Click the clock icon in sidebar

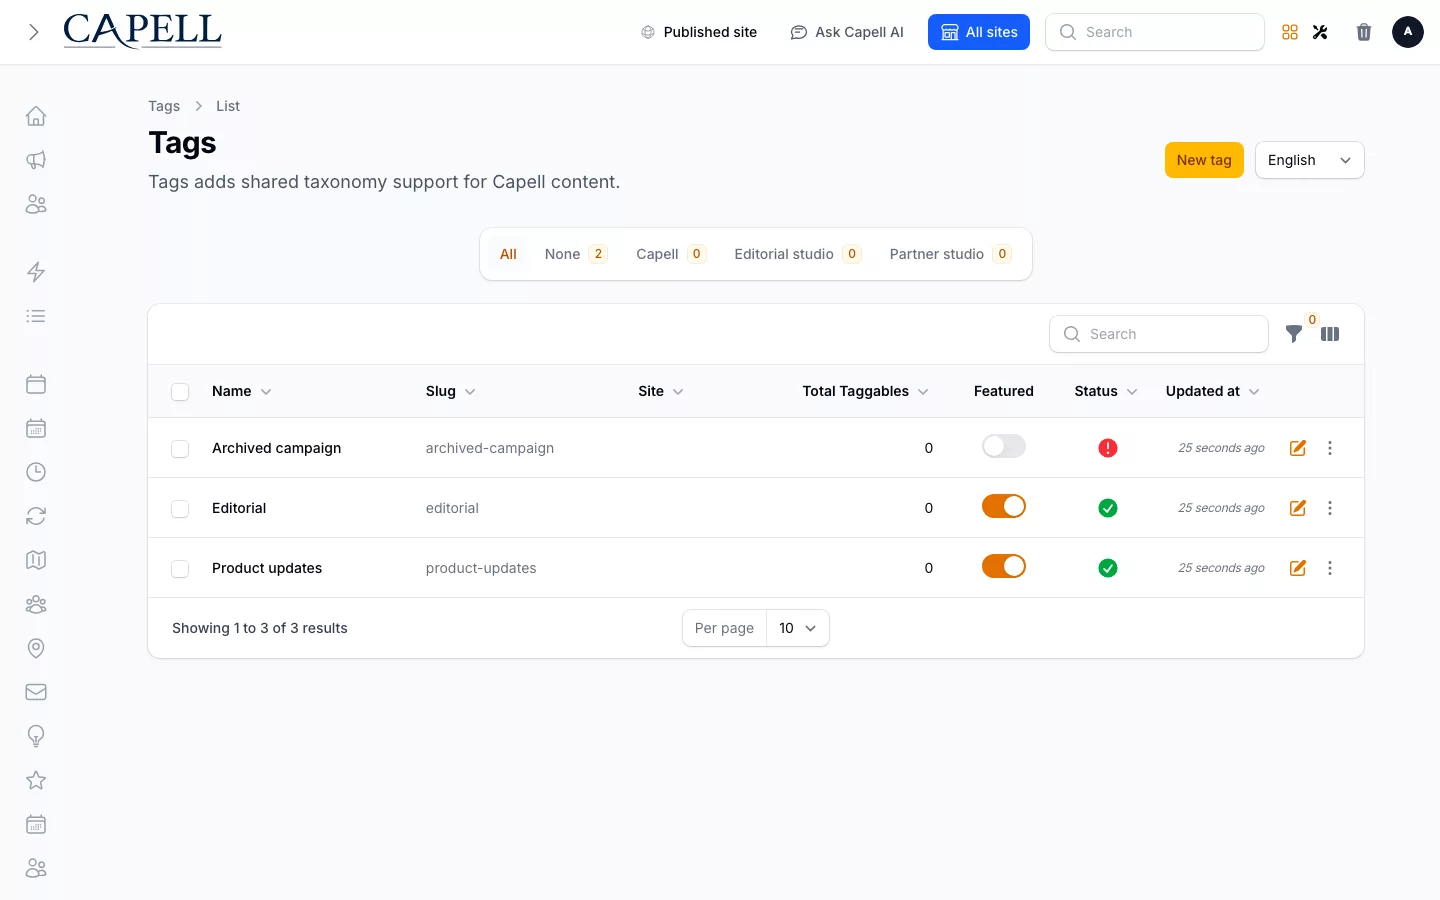(x=36, y=472)
